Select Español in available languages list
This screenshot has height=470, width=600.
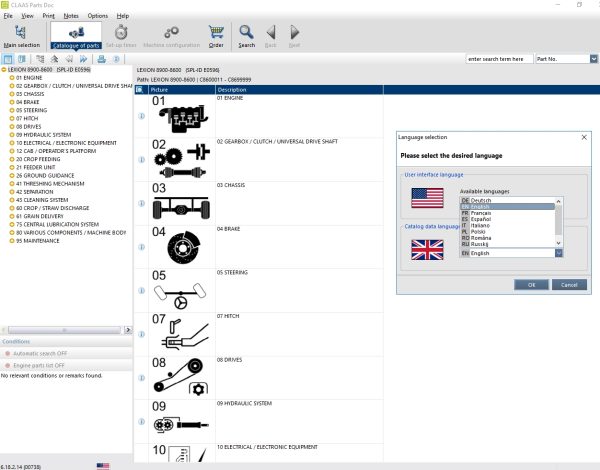(507, 219)
